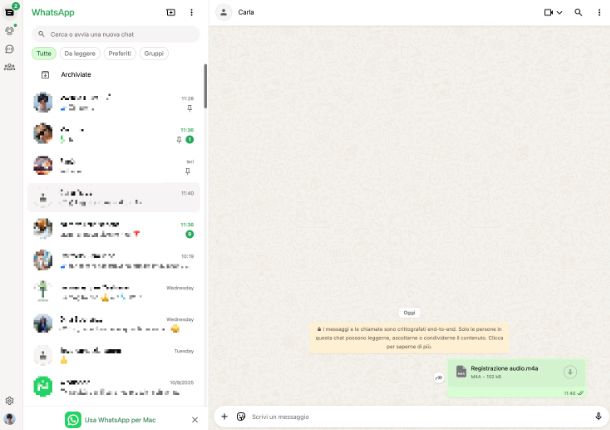Open emoji and sticker picker
610x430 pixels.
point(241,416)
